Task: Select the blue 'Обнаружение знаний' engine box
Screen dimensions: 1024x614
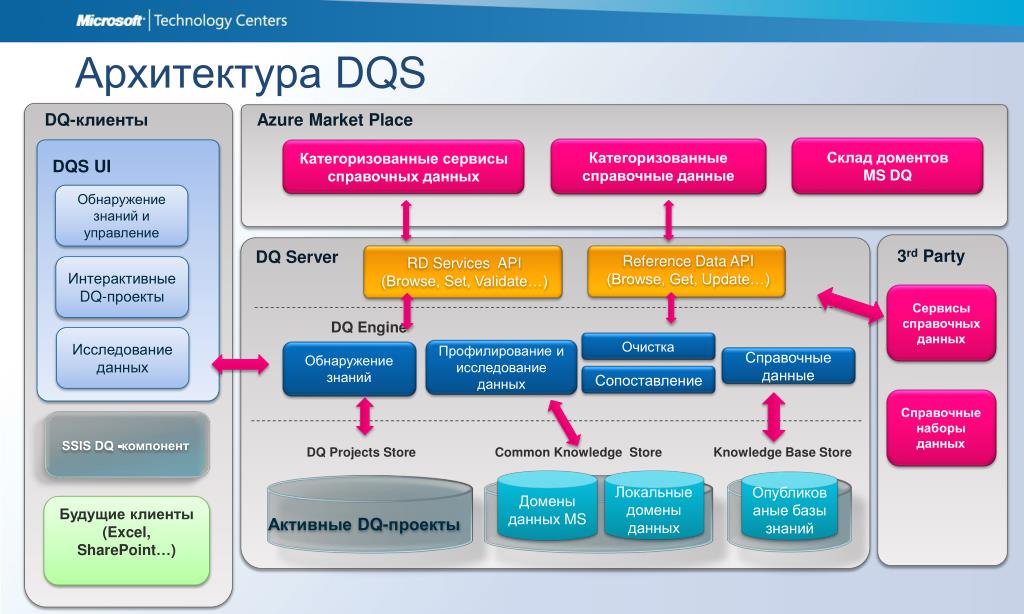Action: pyautogui.click(x=349, y=369)
